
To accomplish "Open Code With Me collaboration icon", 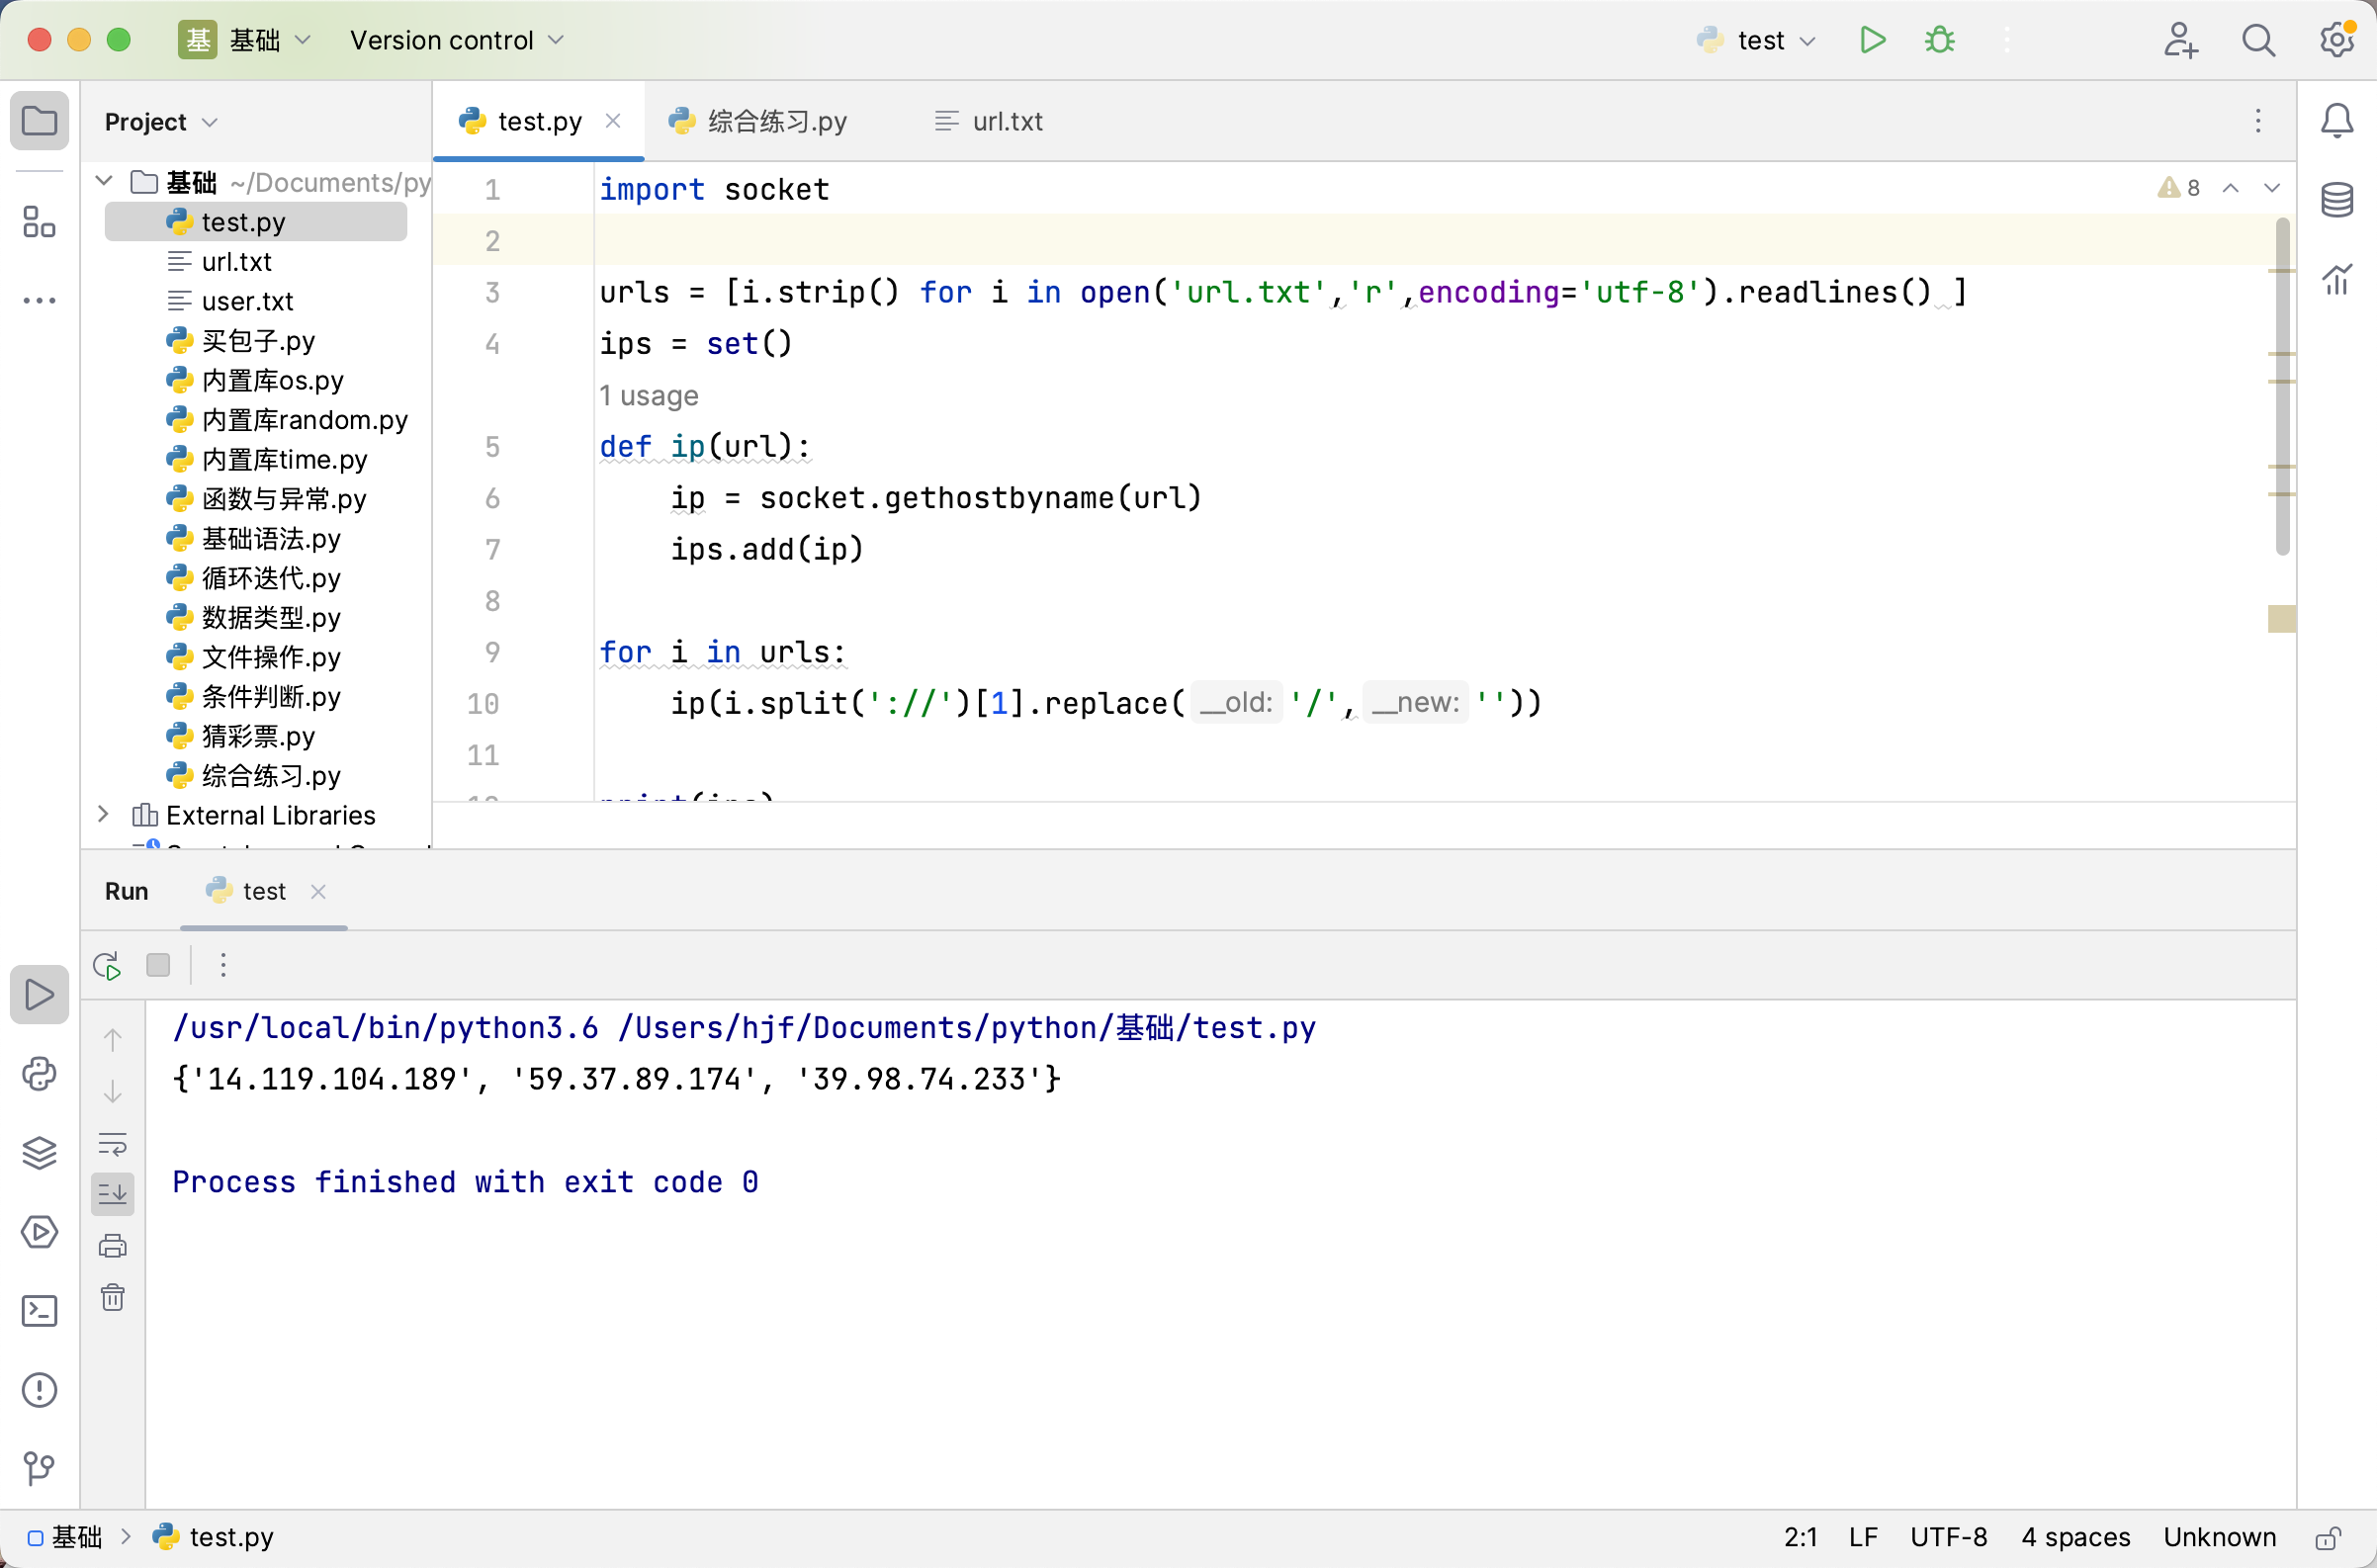I will [2180, 40].
